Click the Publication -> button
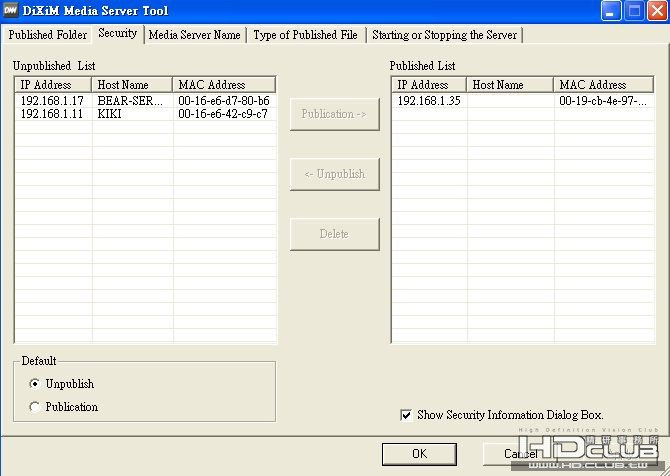 tap(335, 114)
